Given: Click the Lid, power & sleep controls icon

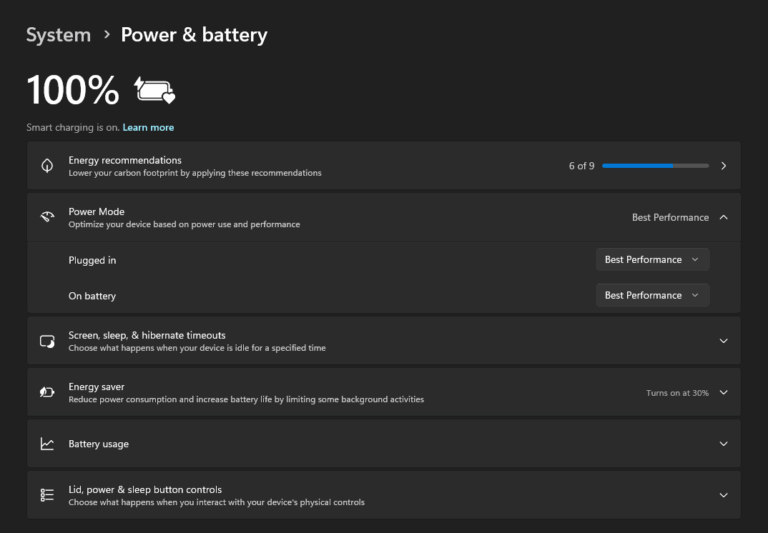Looking at the screenshot, I should click(x=47, y=495).
